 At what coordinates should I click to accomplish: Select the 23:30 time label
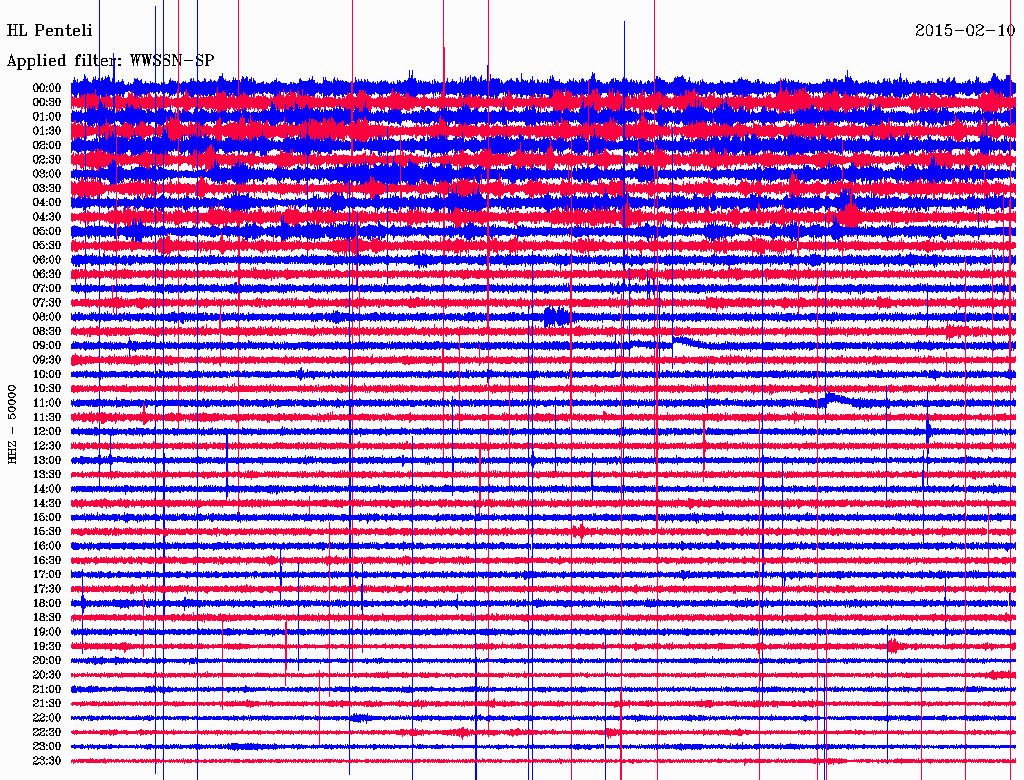click(x=47, y=761)
